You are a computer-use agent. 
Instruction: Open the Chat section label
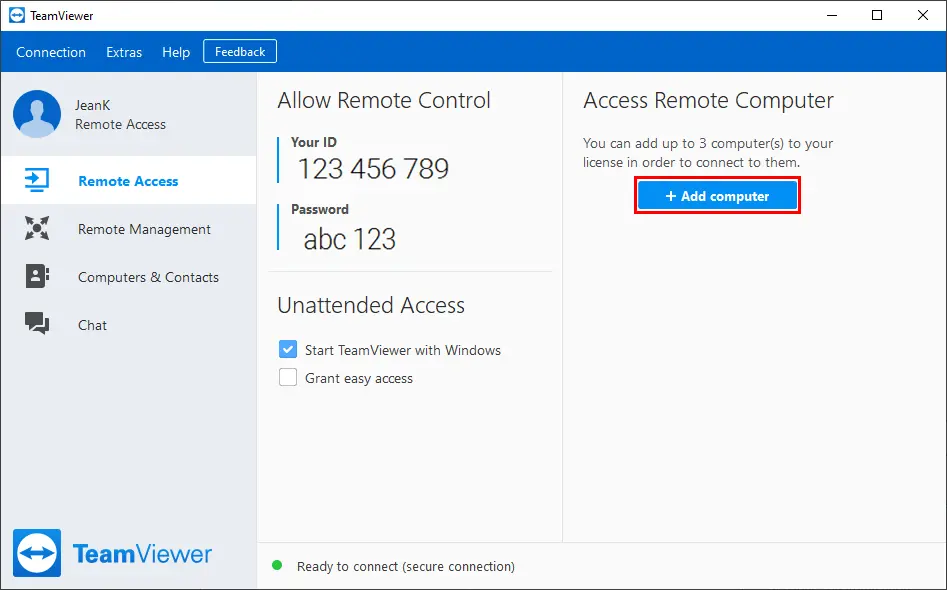(92, 325)
